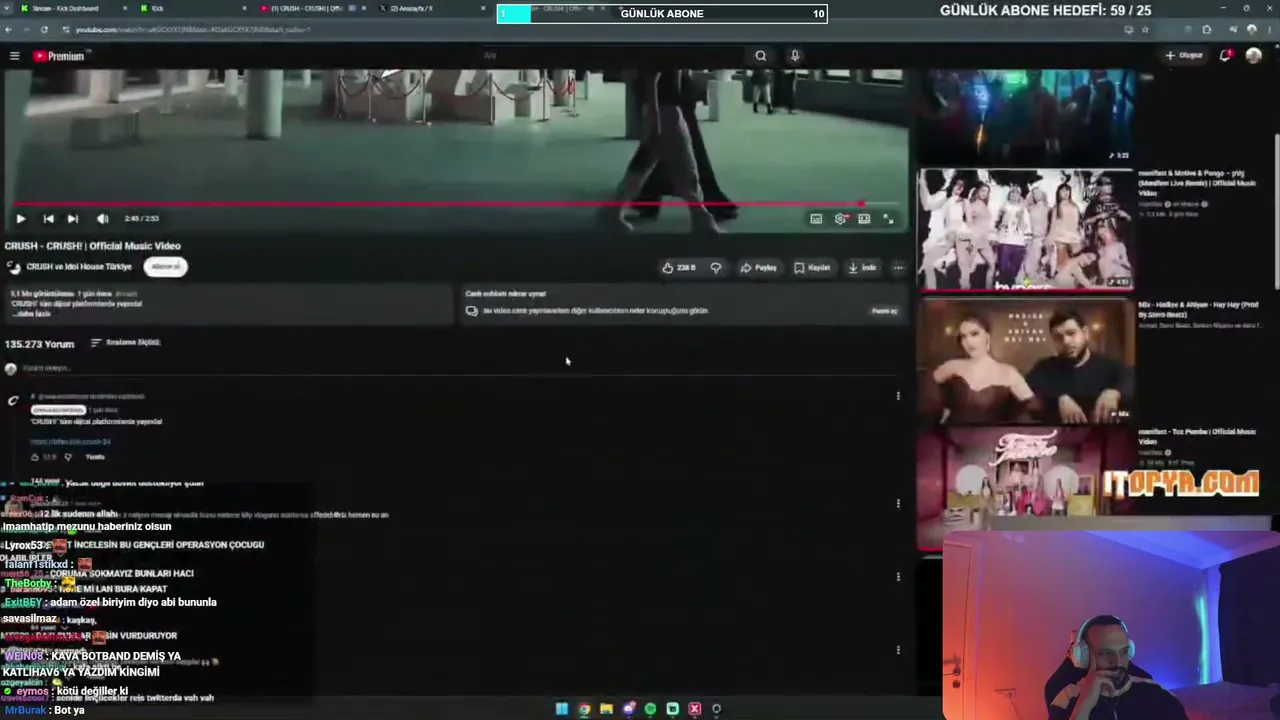Start voice search with microphone icon
1280x720 pixels.
[795, 56]
